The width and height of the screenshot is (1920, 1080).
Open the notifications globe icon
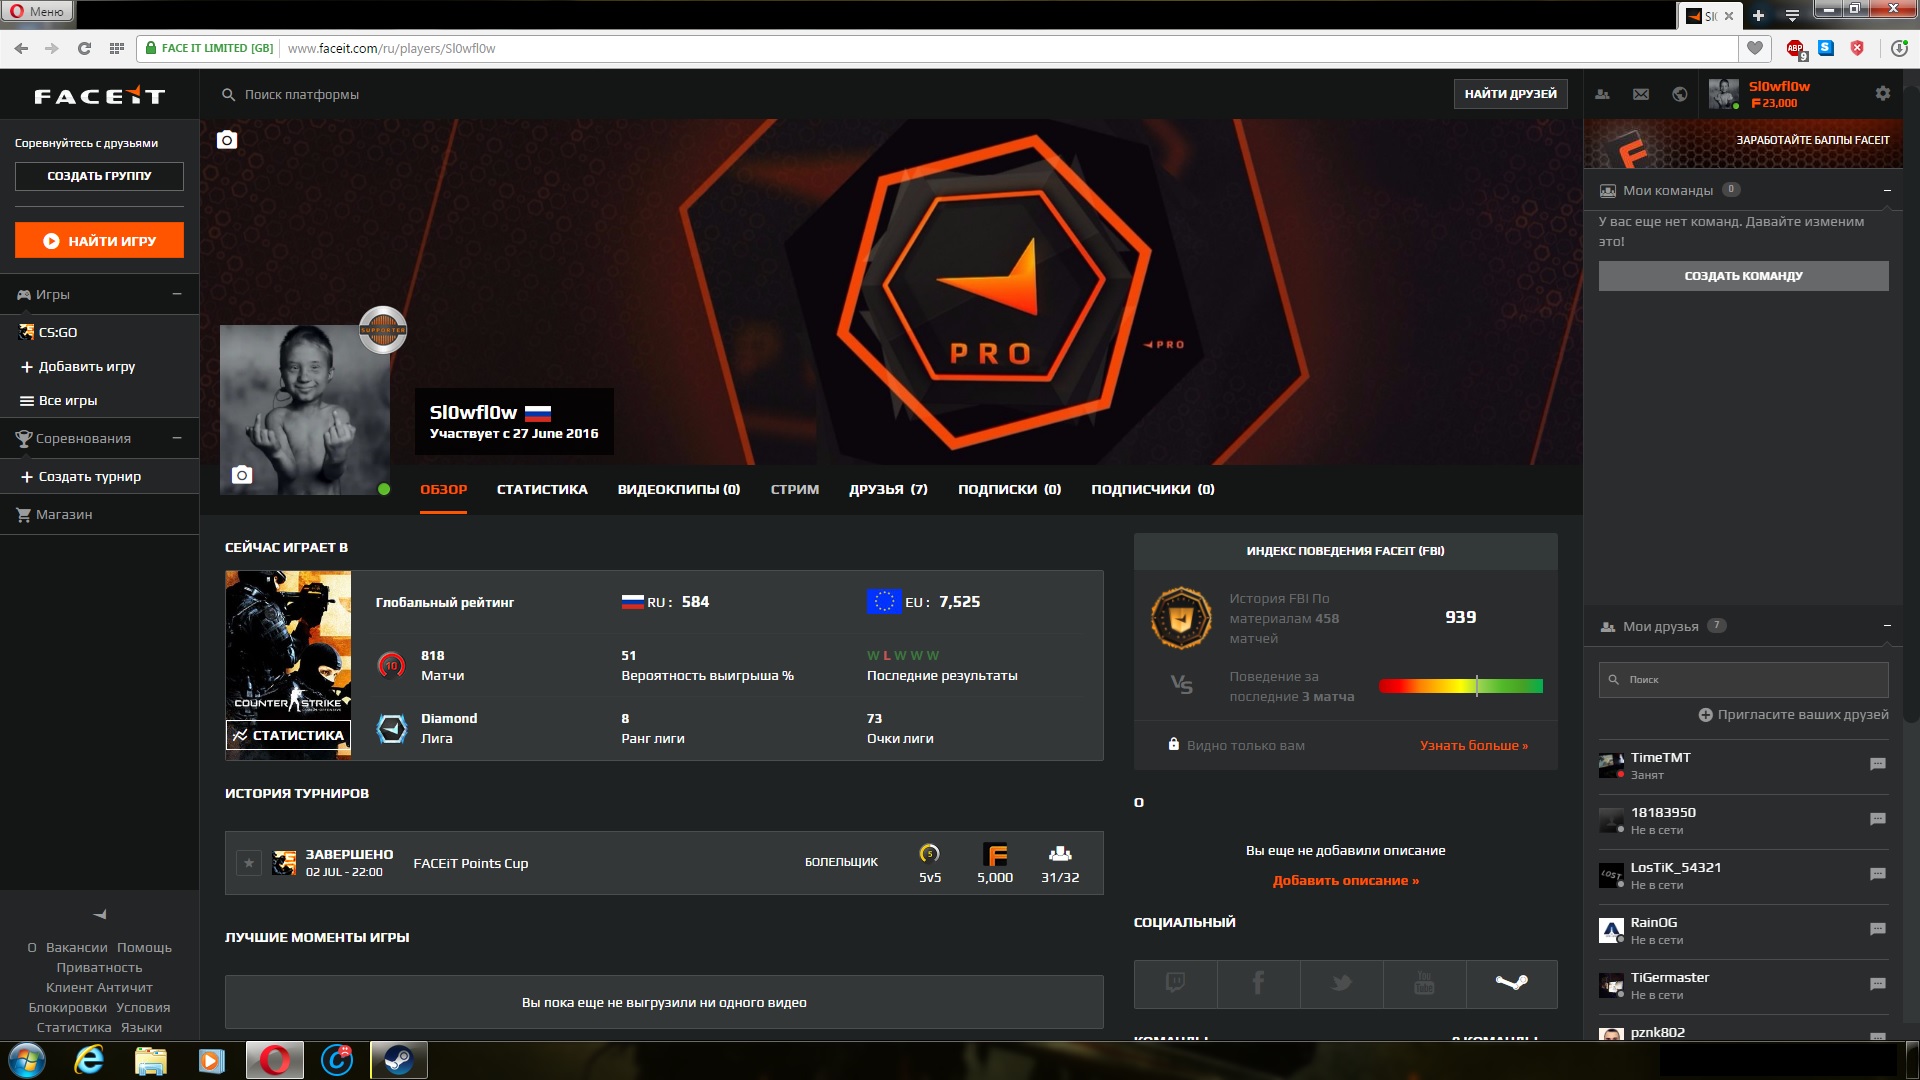(1680, 94)
